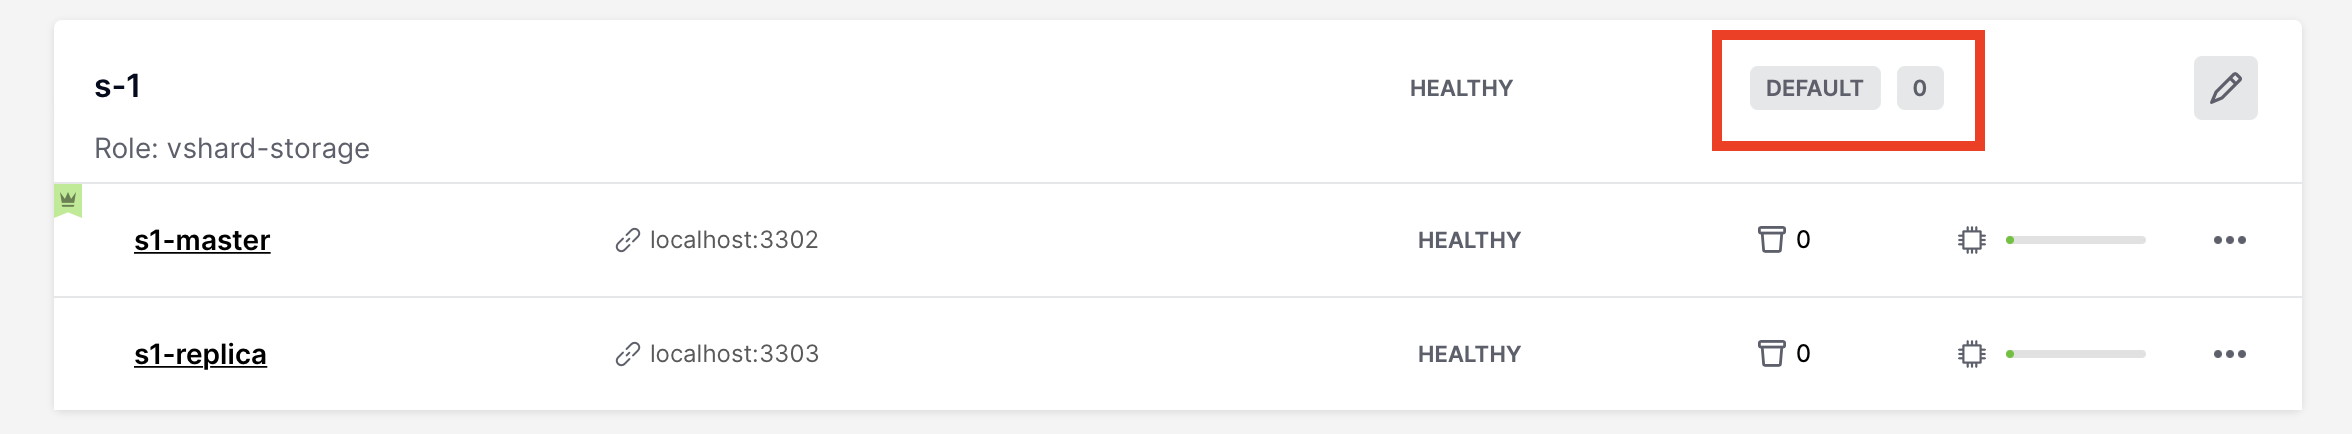Screen dimensions: 2352x434
Task: Click the HEALTHY status of replica set s-1
Action: tap(1461, 88)
